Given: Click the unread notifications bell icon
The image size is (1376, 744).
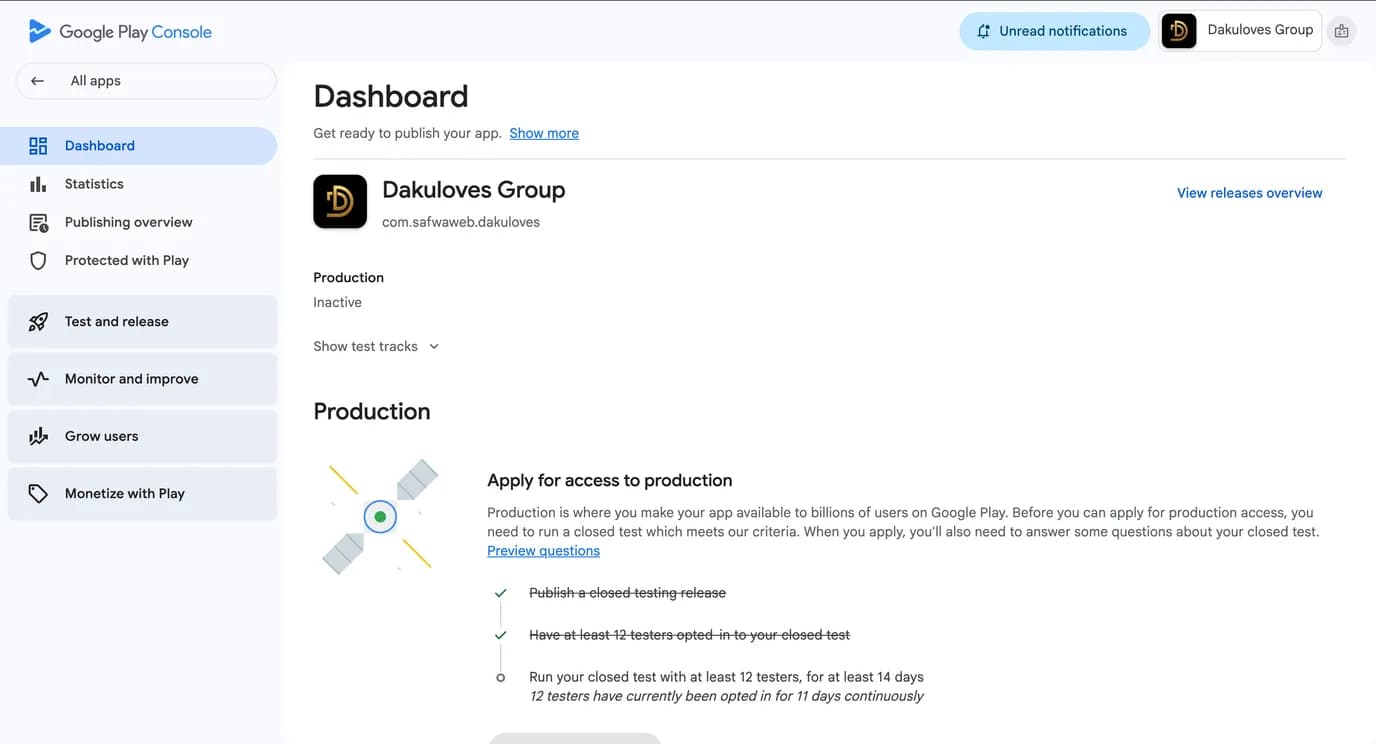Looking at the screenshot, I should click(x=984, y=31).
